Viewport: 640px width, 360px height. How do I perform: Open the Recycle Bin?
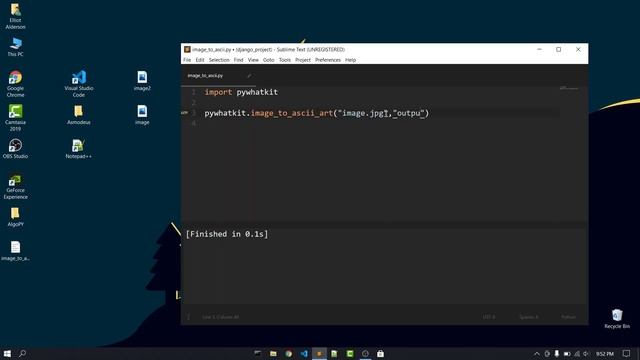pyautogui.click(x=617, y=319)
